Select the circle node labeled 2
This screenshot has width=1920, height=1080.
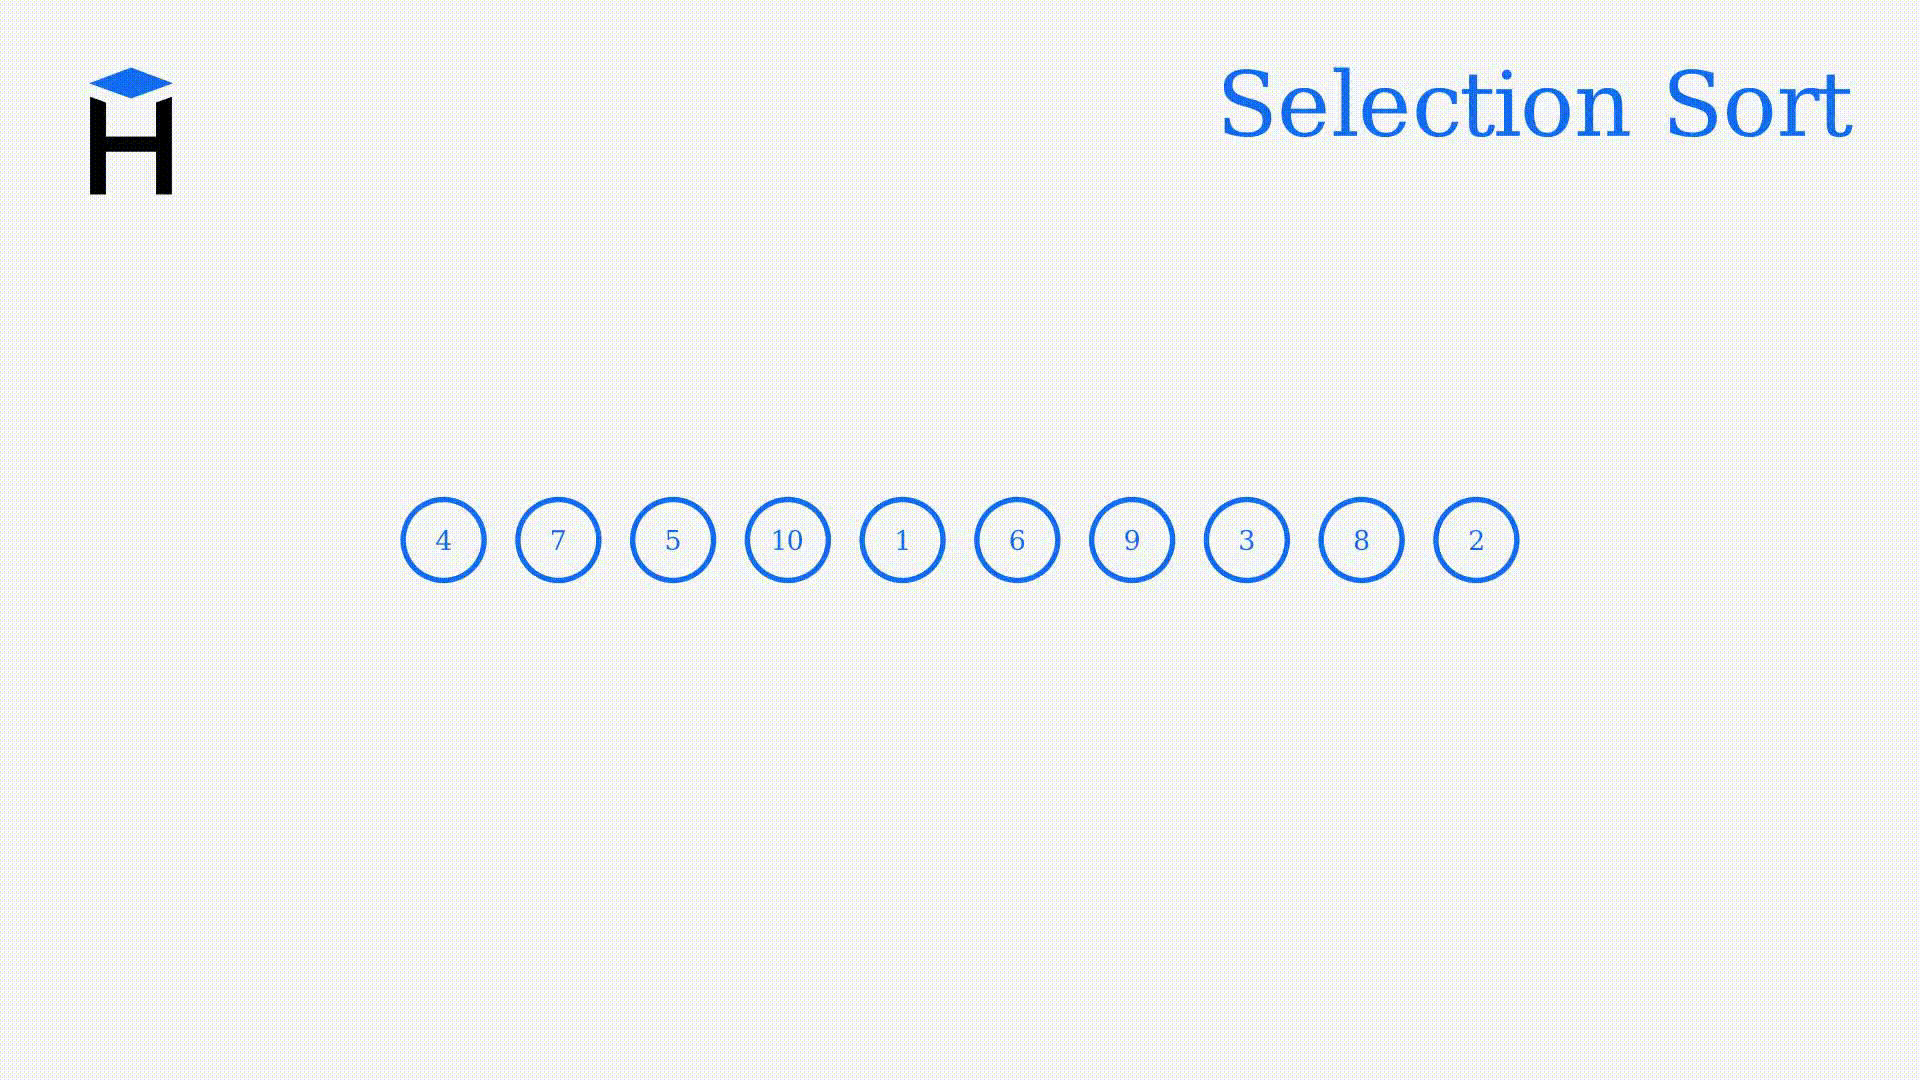click(1476, 540)
